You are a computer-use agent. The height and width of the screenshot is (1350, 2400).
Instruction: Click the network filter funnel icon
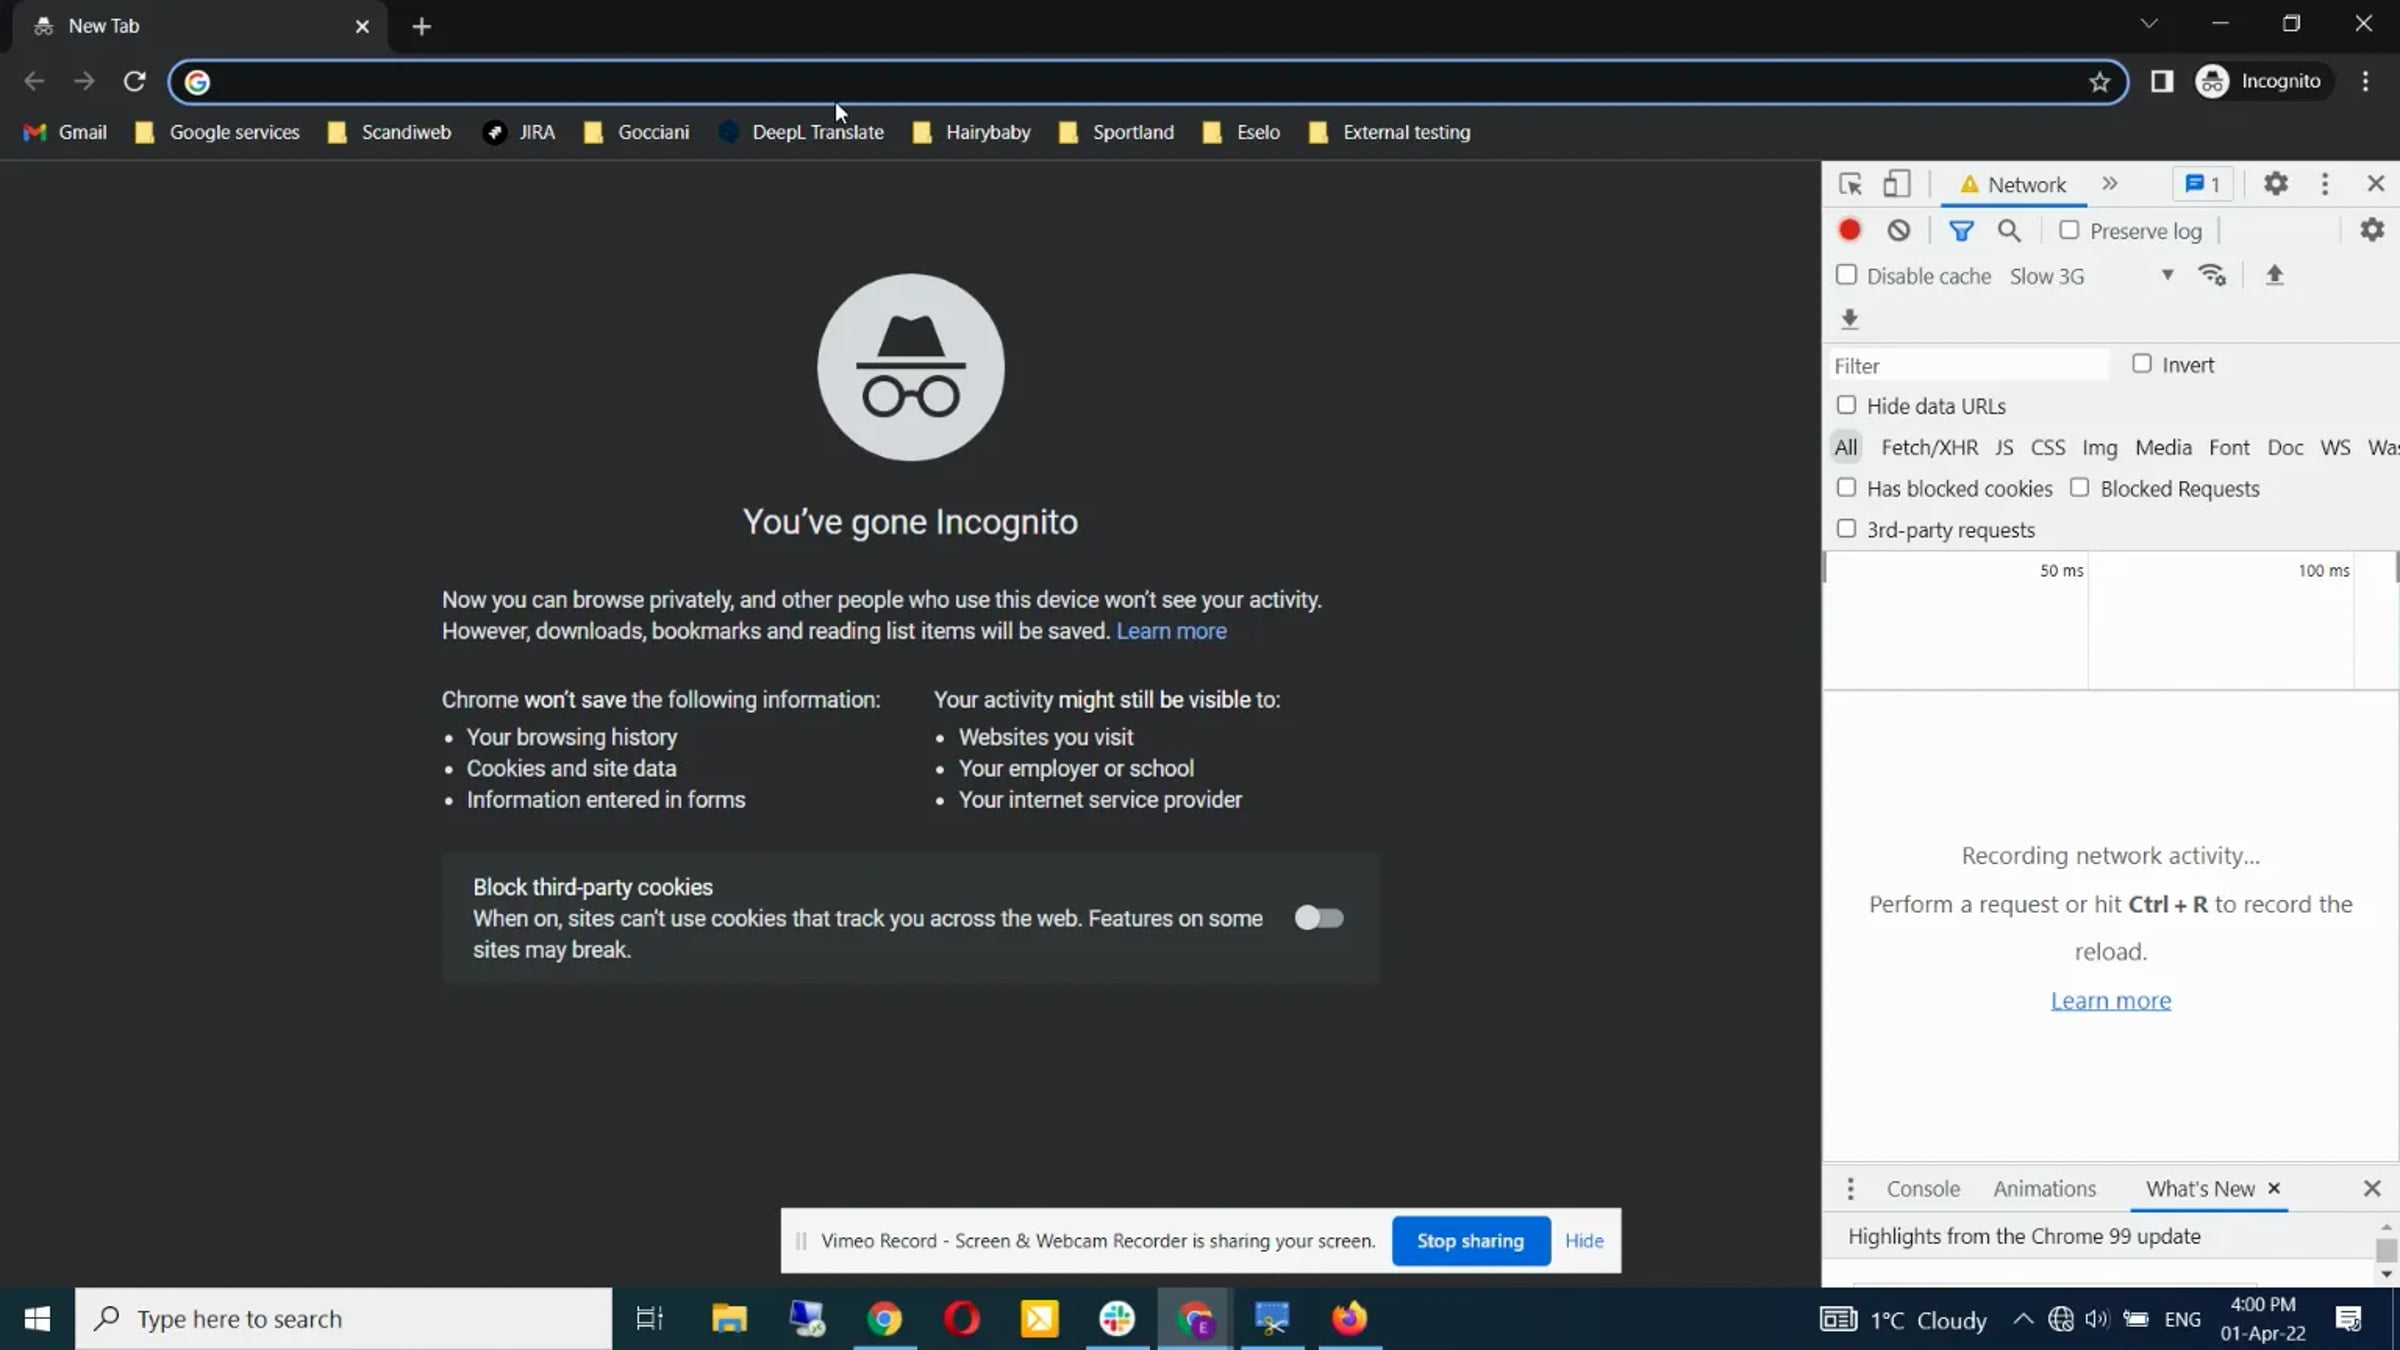coord(1961,231)
